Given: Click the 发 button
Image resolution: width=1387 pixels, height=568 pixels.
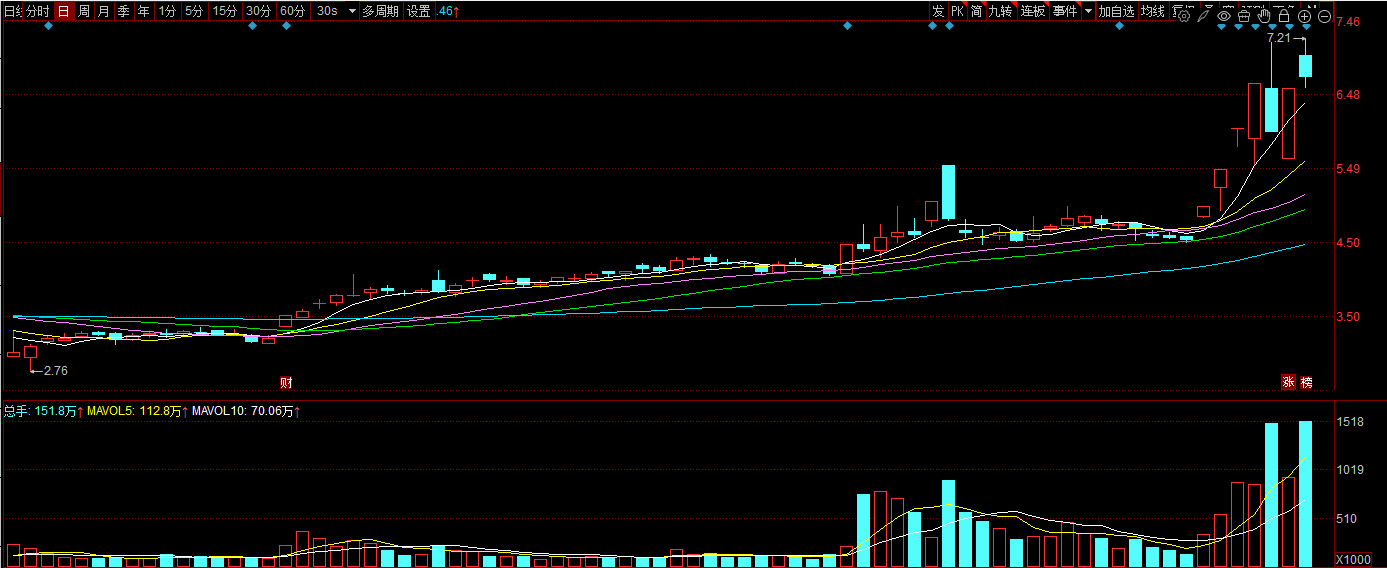Looking at the screenshot, I should pyautogui.click(x=938, y=11).
